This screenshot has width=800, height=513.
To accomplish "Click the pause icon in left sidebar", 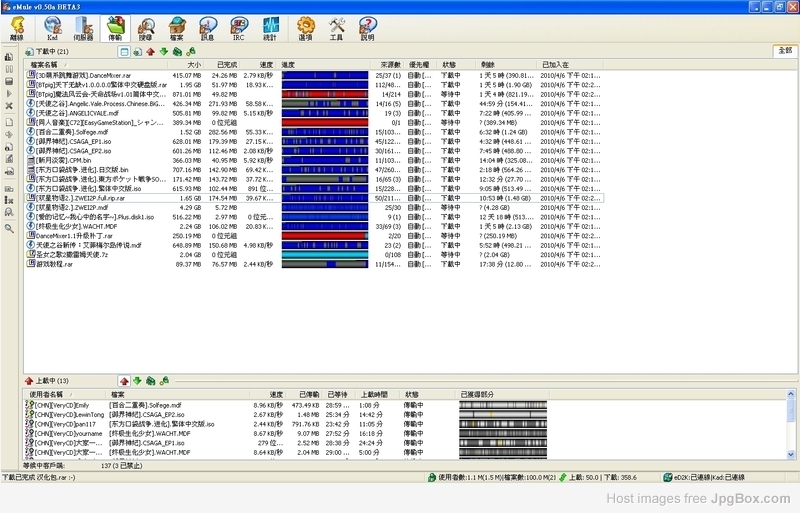I will coord(9,69).
